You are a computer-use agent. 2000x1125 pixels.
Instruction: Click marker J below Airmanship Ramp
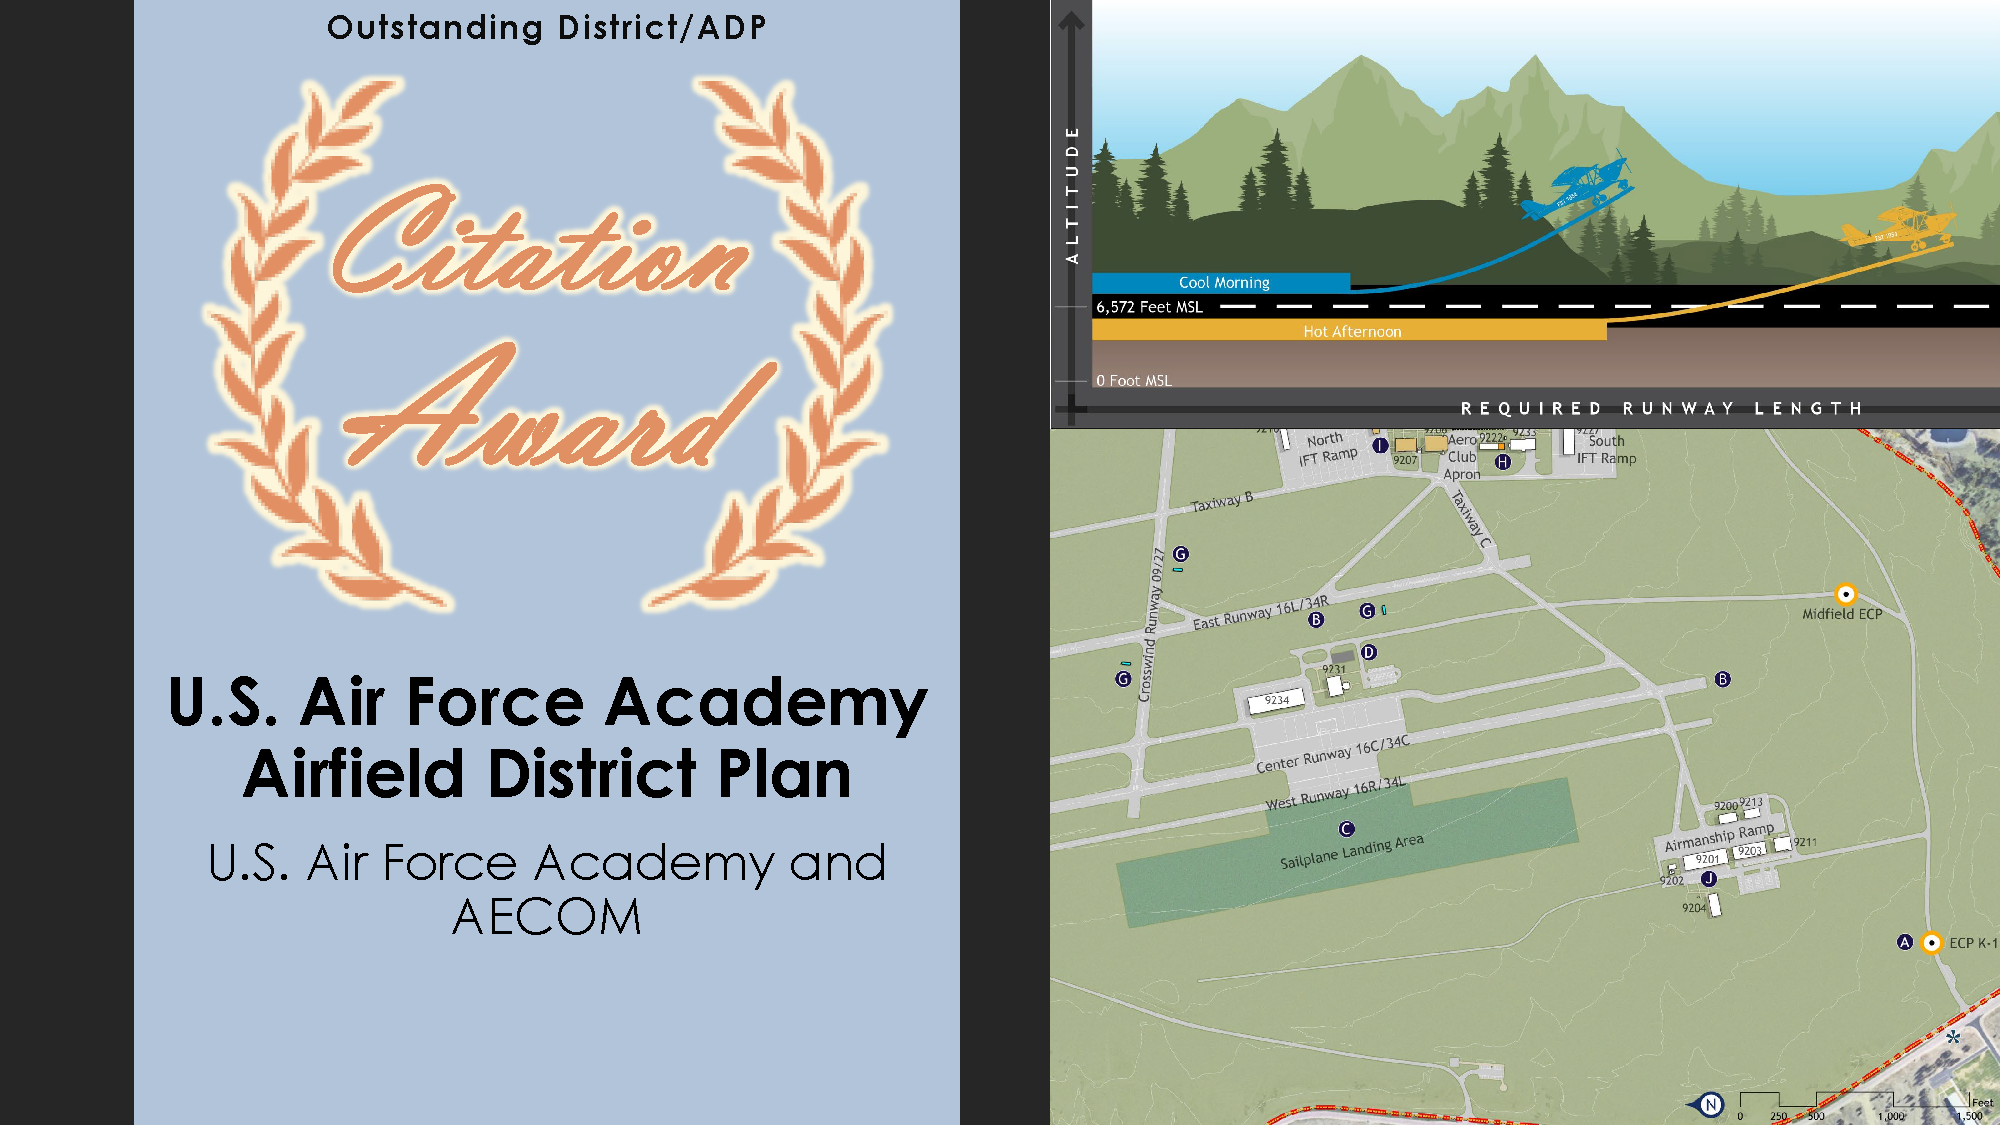(1709, 879)
